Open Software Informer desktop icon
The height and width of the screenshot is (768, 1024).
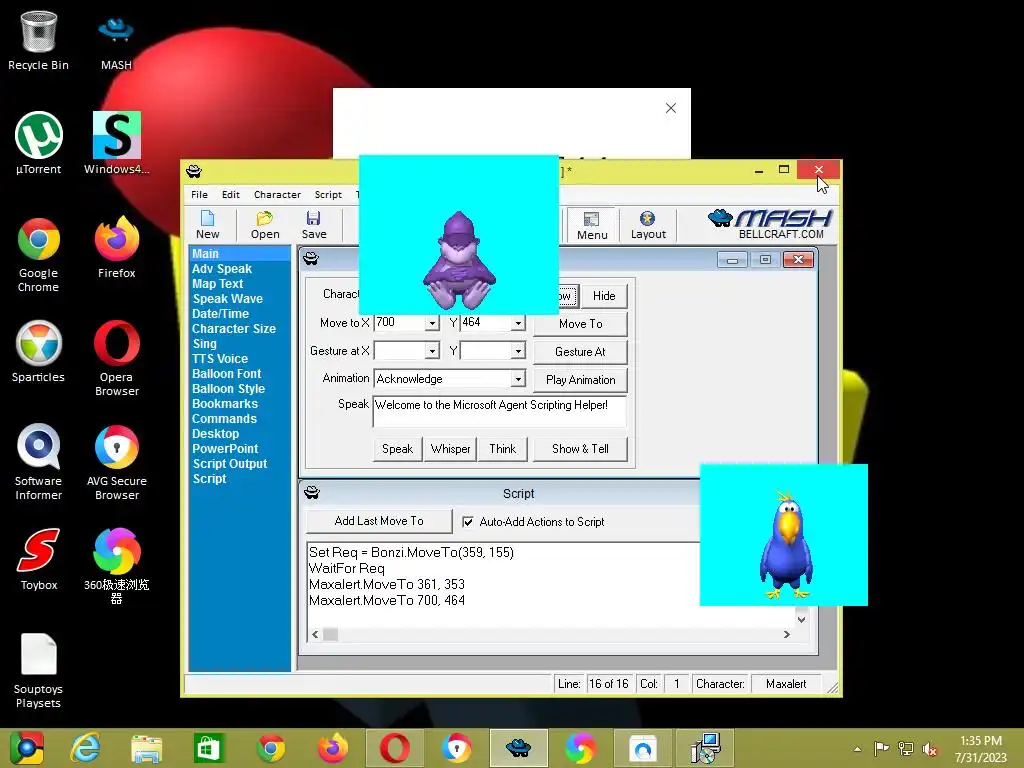(39, 462)
